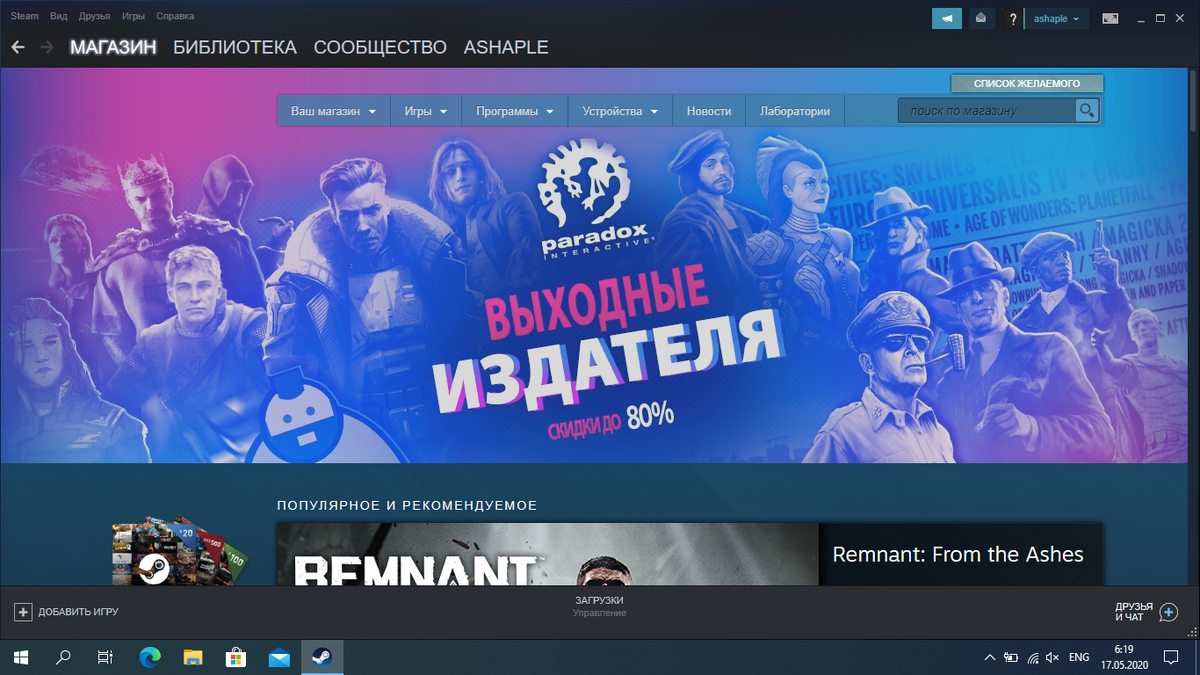Click the Популярное и рекомендуемое heading
The width and height of the screenshot is (1200, 675).
407,505
